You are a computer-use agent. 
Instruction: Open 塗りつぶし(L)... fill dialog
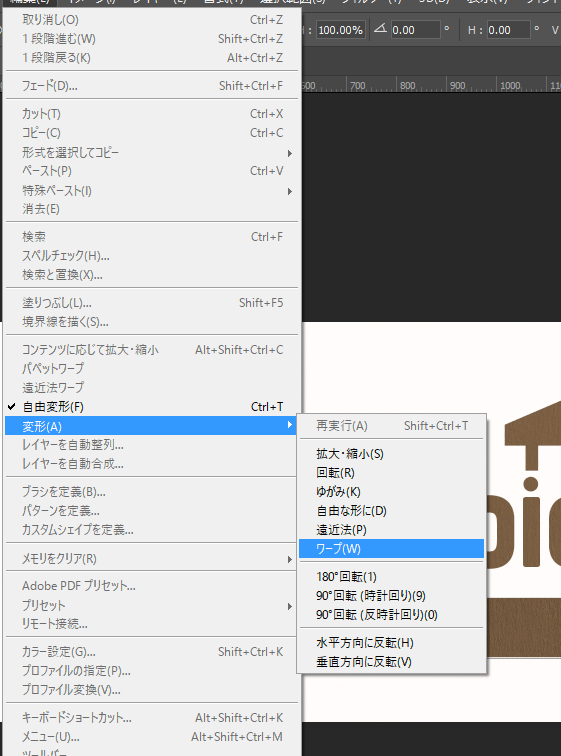click(x=151, y=303)
